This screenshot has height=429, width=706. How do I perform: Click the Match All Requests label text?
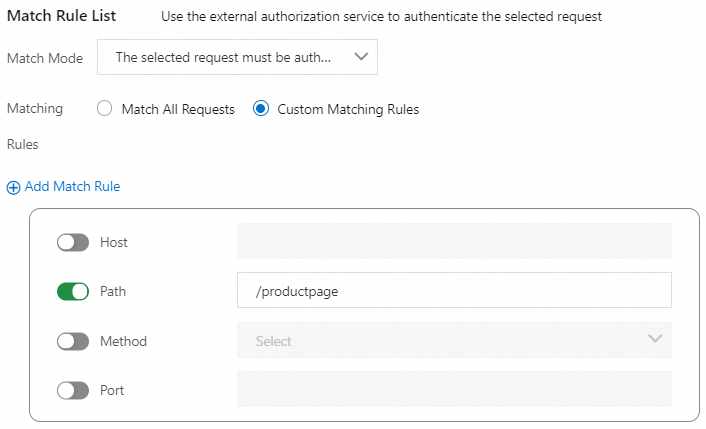(178, 109)
